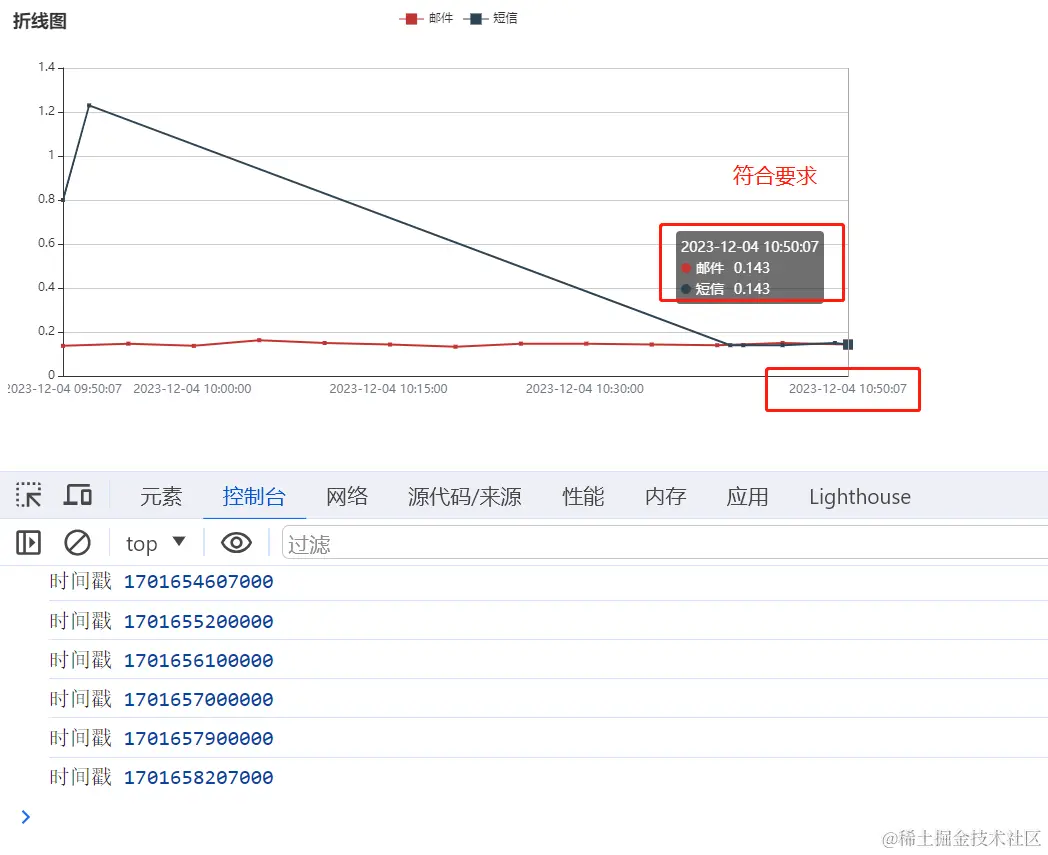The image size is (1048, 855).
Task: Click x-axis label 2023-12-04 10:15:00
Action: pyautogui.click(x=388, y=388)
